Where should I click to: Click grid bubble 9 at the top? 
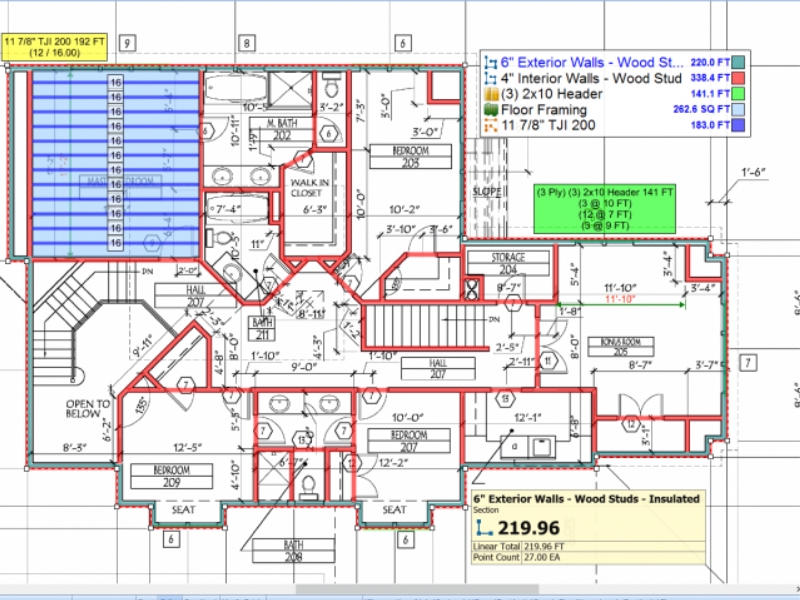tap(127, 43)
